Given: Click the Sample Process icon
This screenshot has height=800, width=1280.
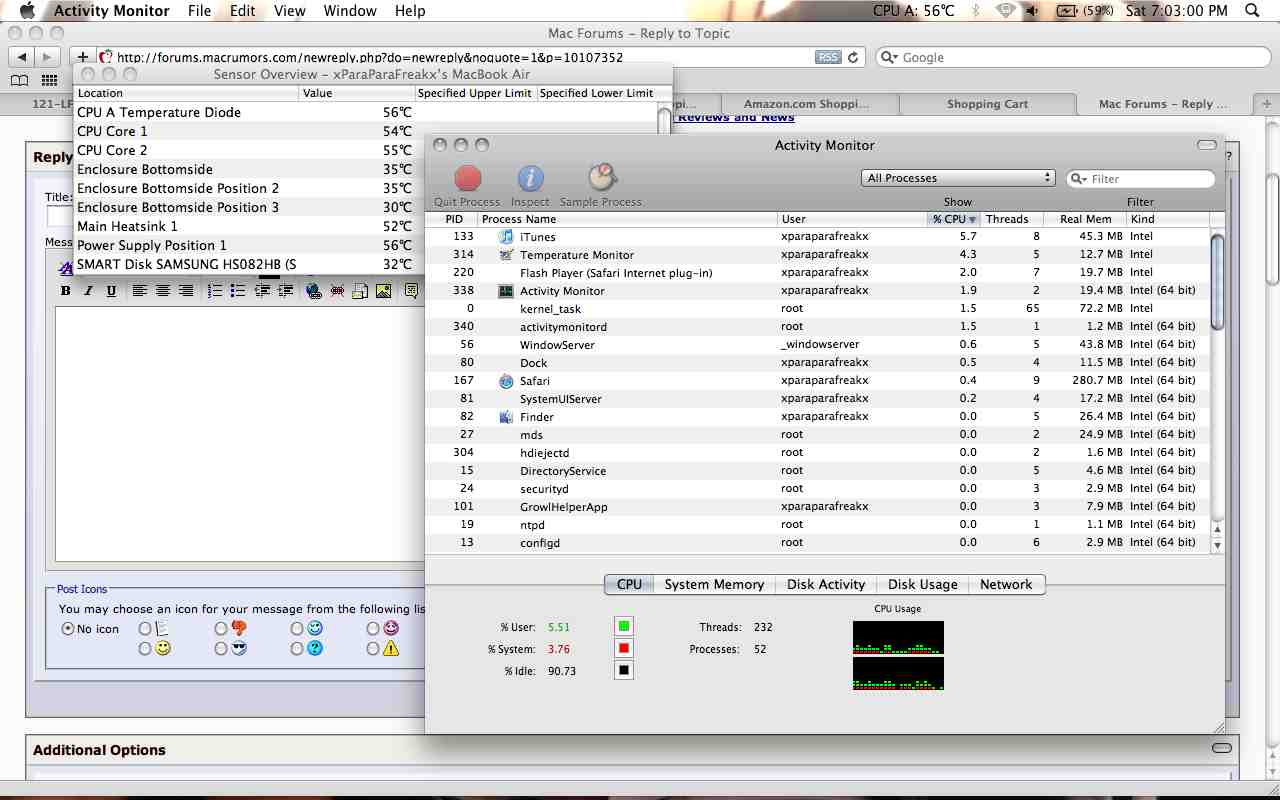Looking at the screenshot, I should [601, 178].
